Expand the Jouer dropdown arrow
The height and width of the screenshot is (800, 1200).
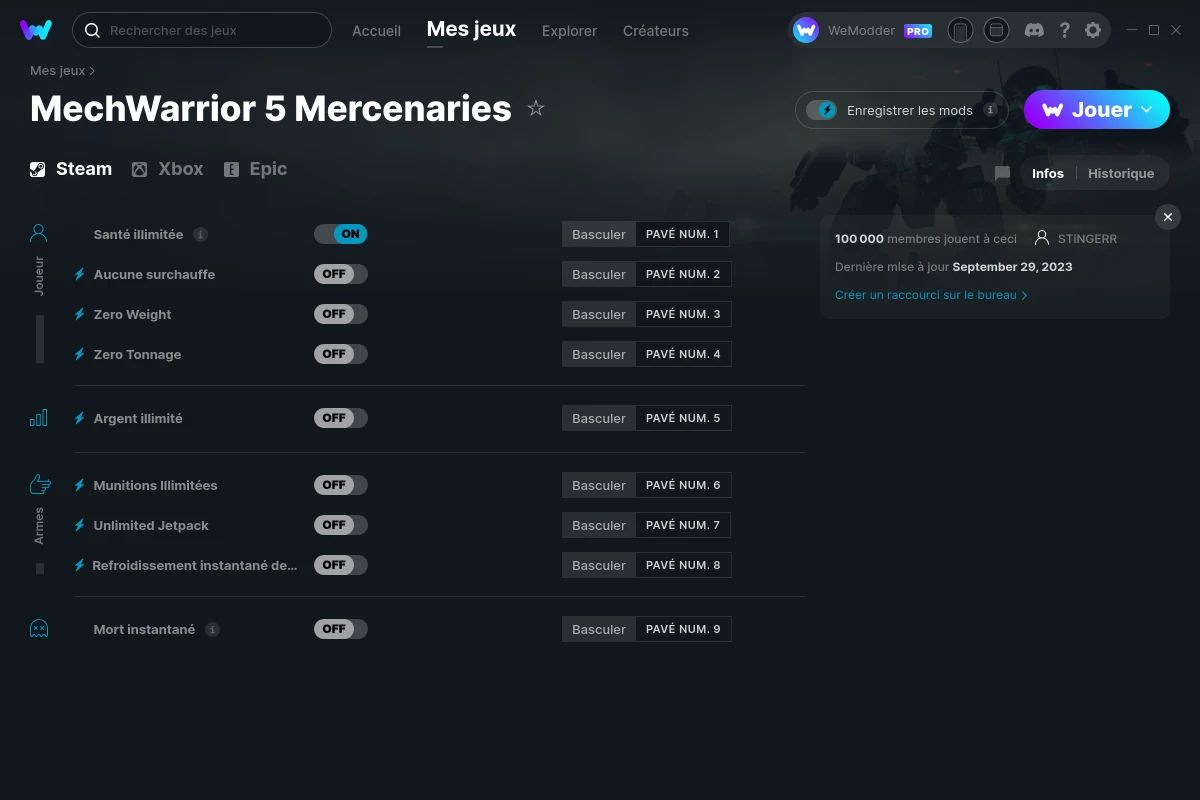1147,109
